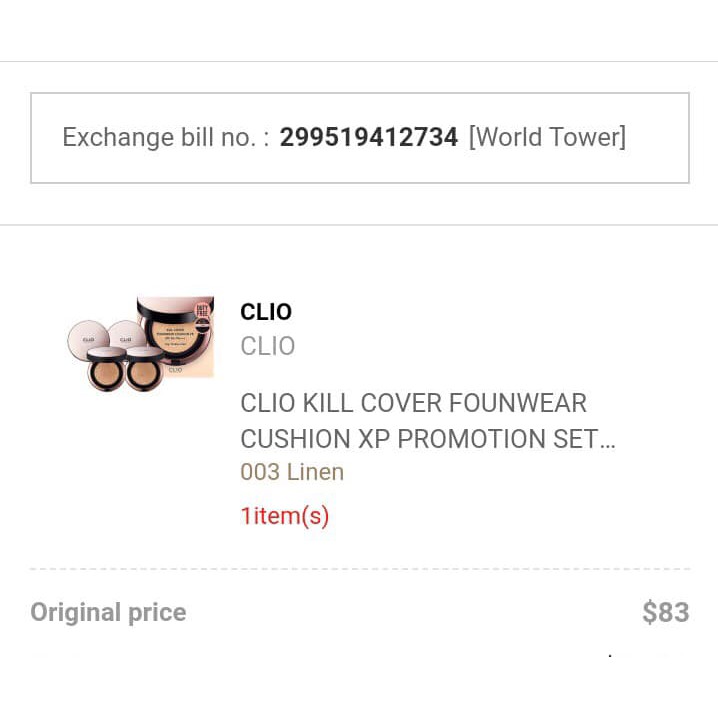This screenshot has height=718, width=718.
Task: Click CUSHION XP PROMOTION SET title line
Action: click(418, 439)
